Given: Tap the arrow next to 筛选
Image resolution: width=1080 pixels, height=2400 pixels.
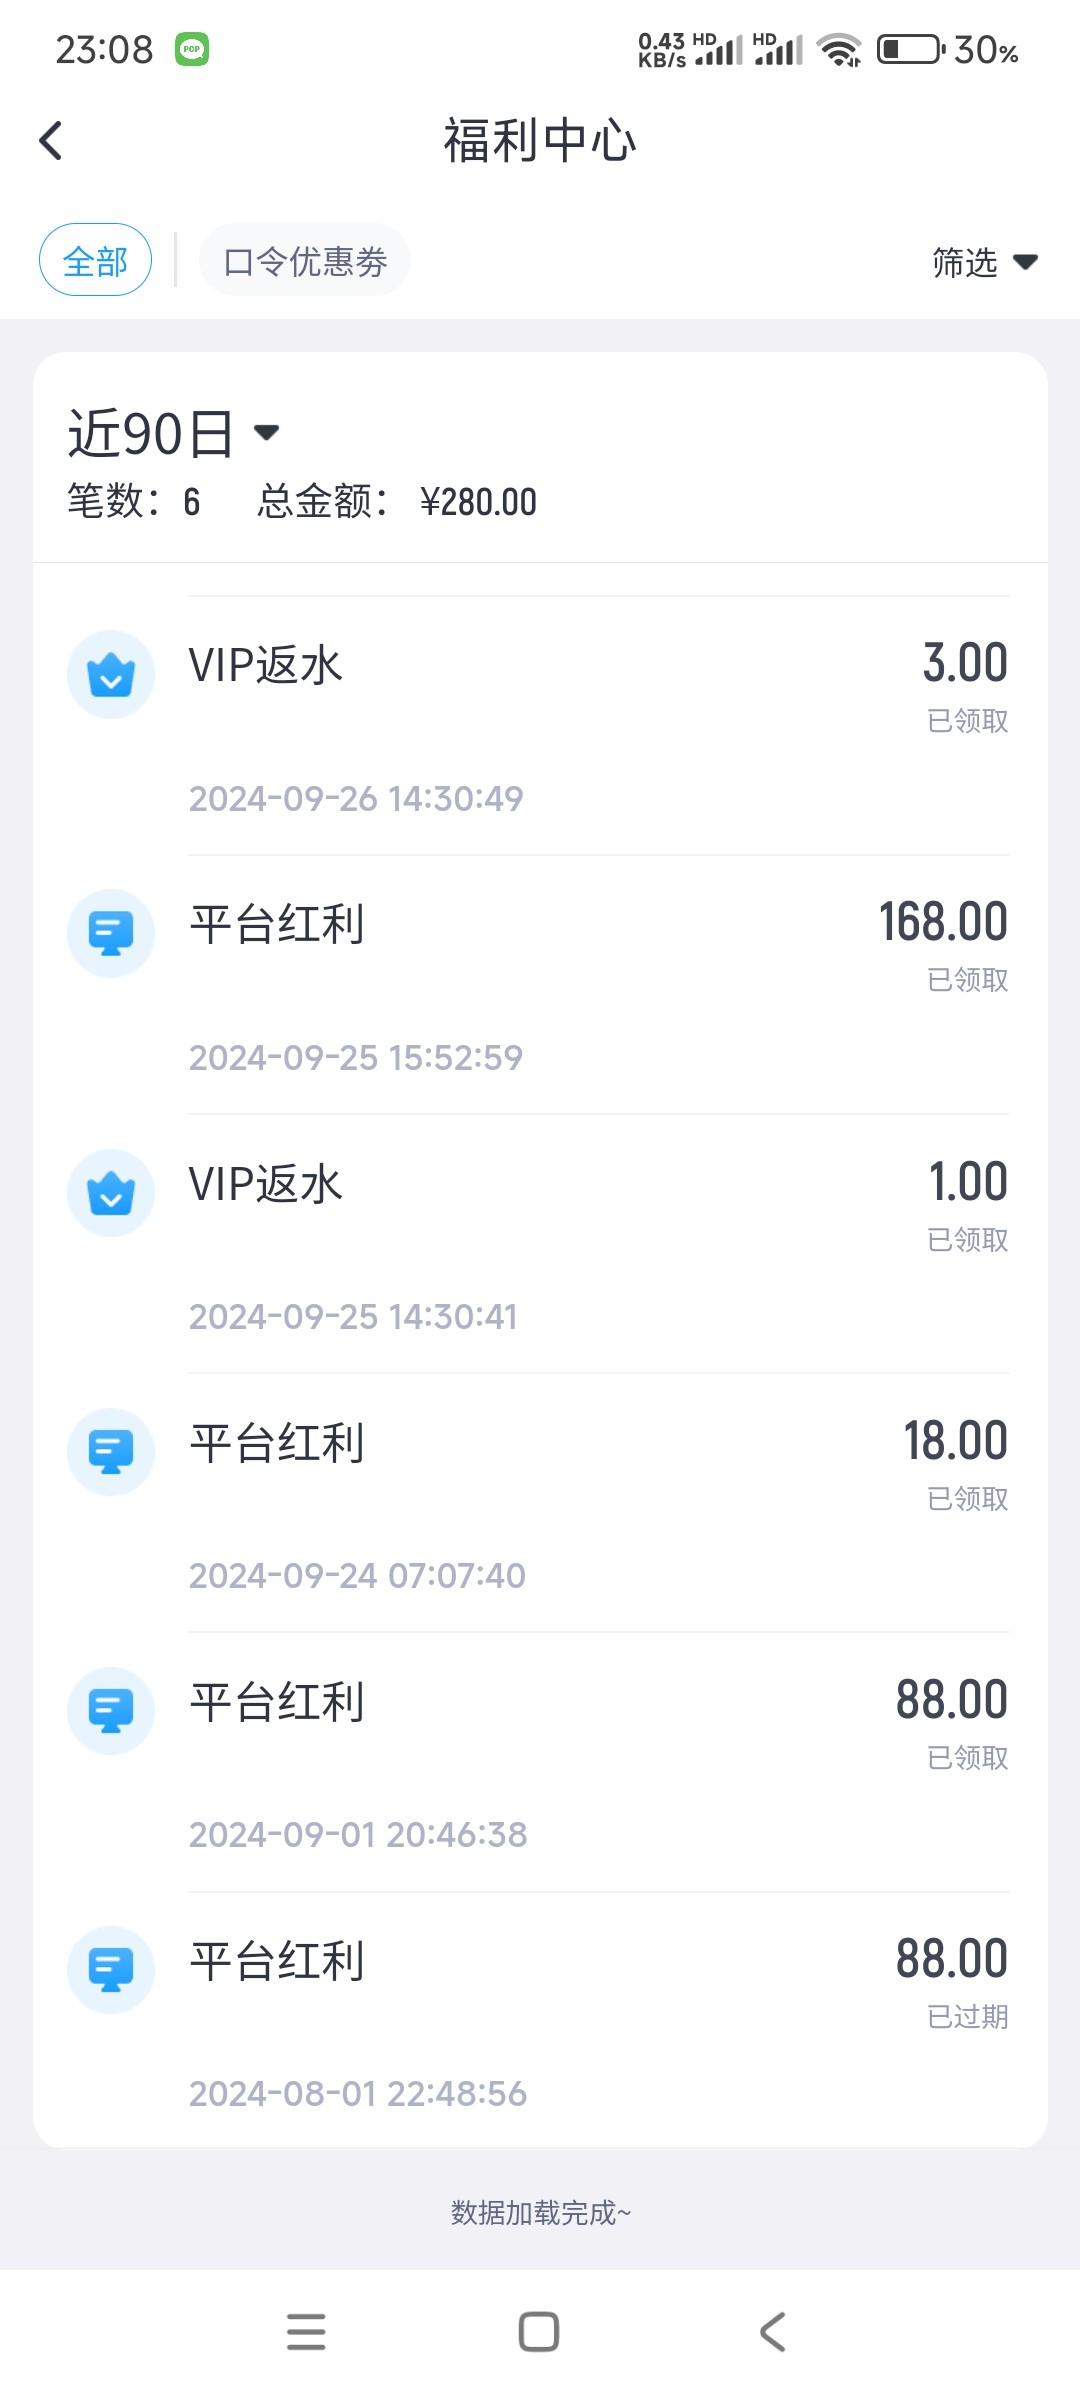Looking at the screenshot, I should pyautogui.click(x=1025, y=262).
